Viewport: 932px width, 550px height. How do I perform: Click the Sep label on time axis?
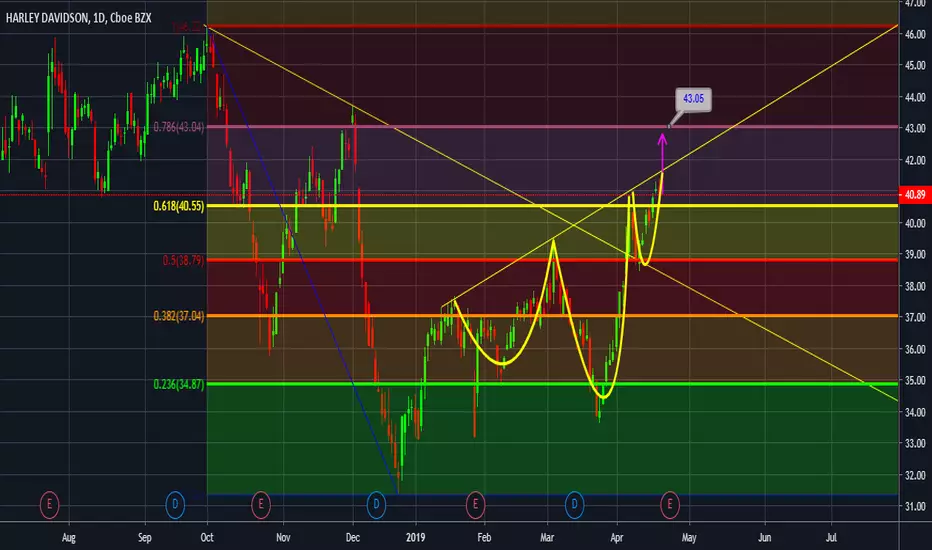pyautogui.click(x=144, y=538)
